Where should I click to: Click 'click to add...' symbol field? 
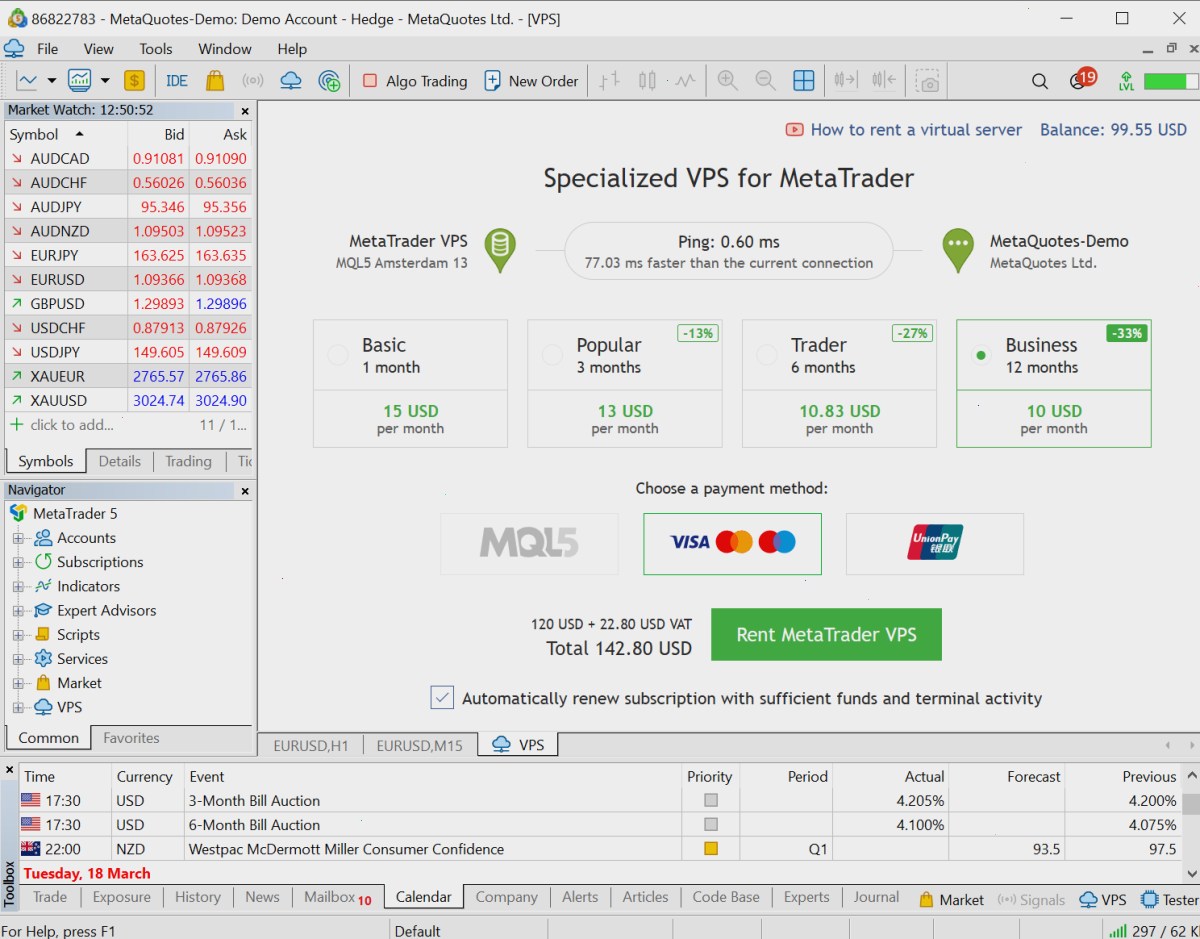click(x=72, y=425)
